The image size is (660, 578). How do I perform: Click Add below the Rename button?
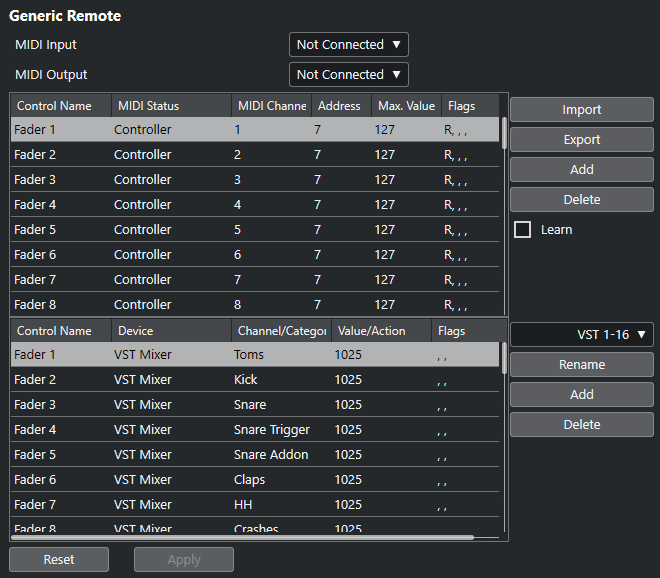tap(582, 394)
